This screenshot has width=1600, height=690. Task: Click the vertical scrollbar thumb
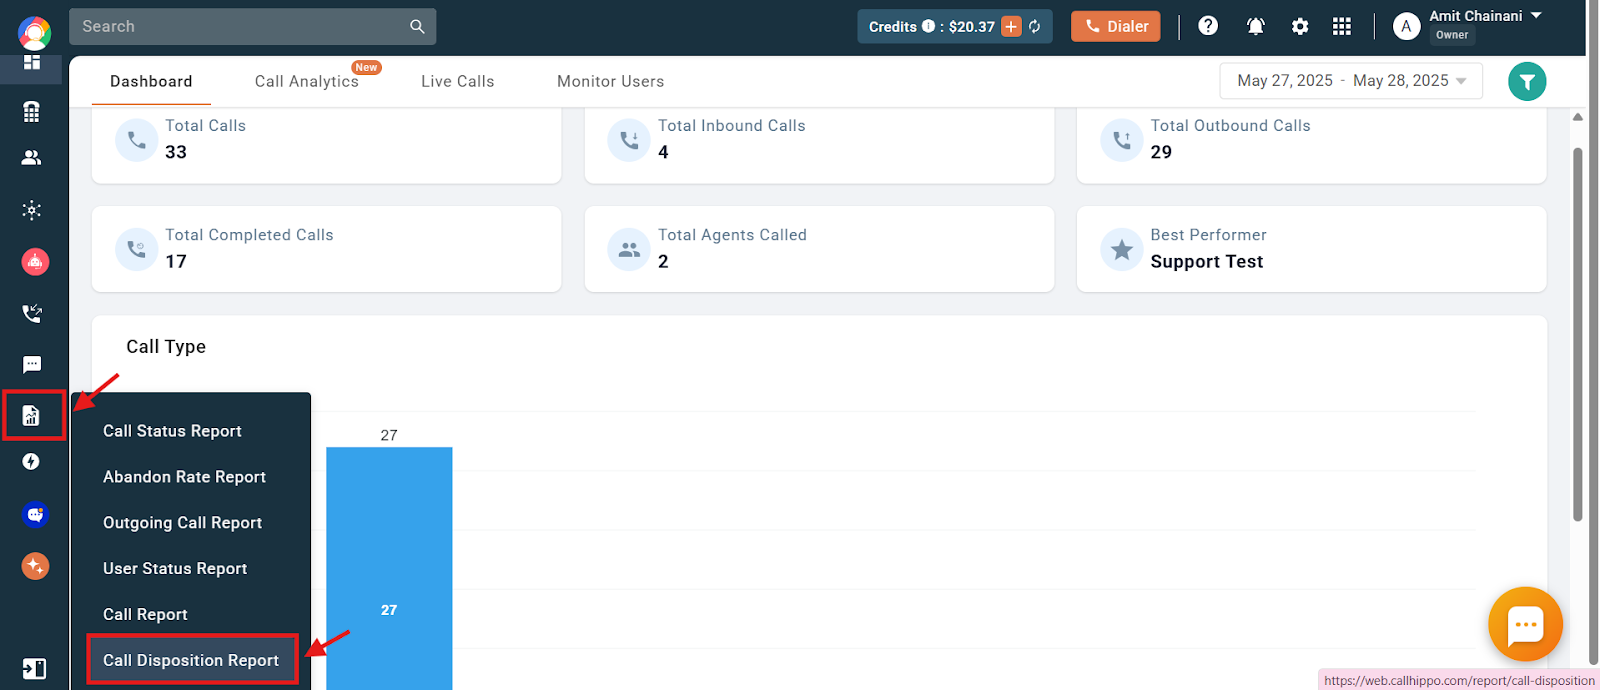[x=1578, y=335]
